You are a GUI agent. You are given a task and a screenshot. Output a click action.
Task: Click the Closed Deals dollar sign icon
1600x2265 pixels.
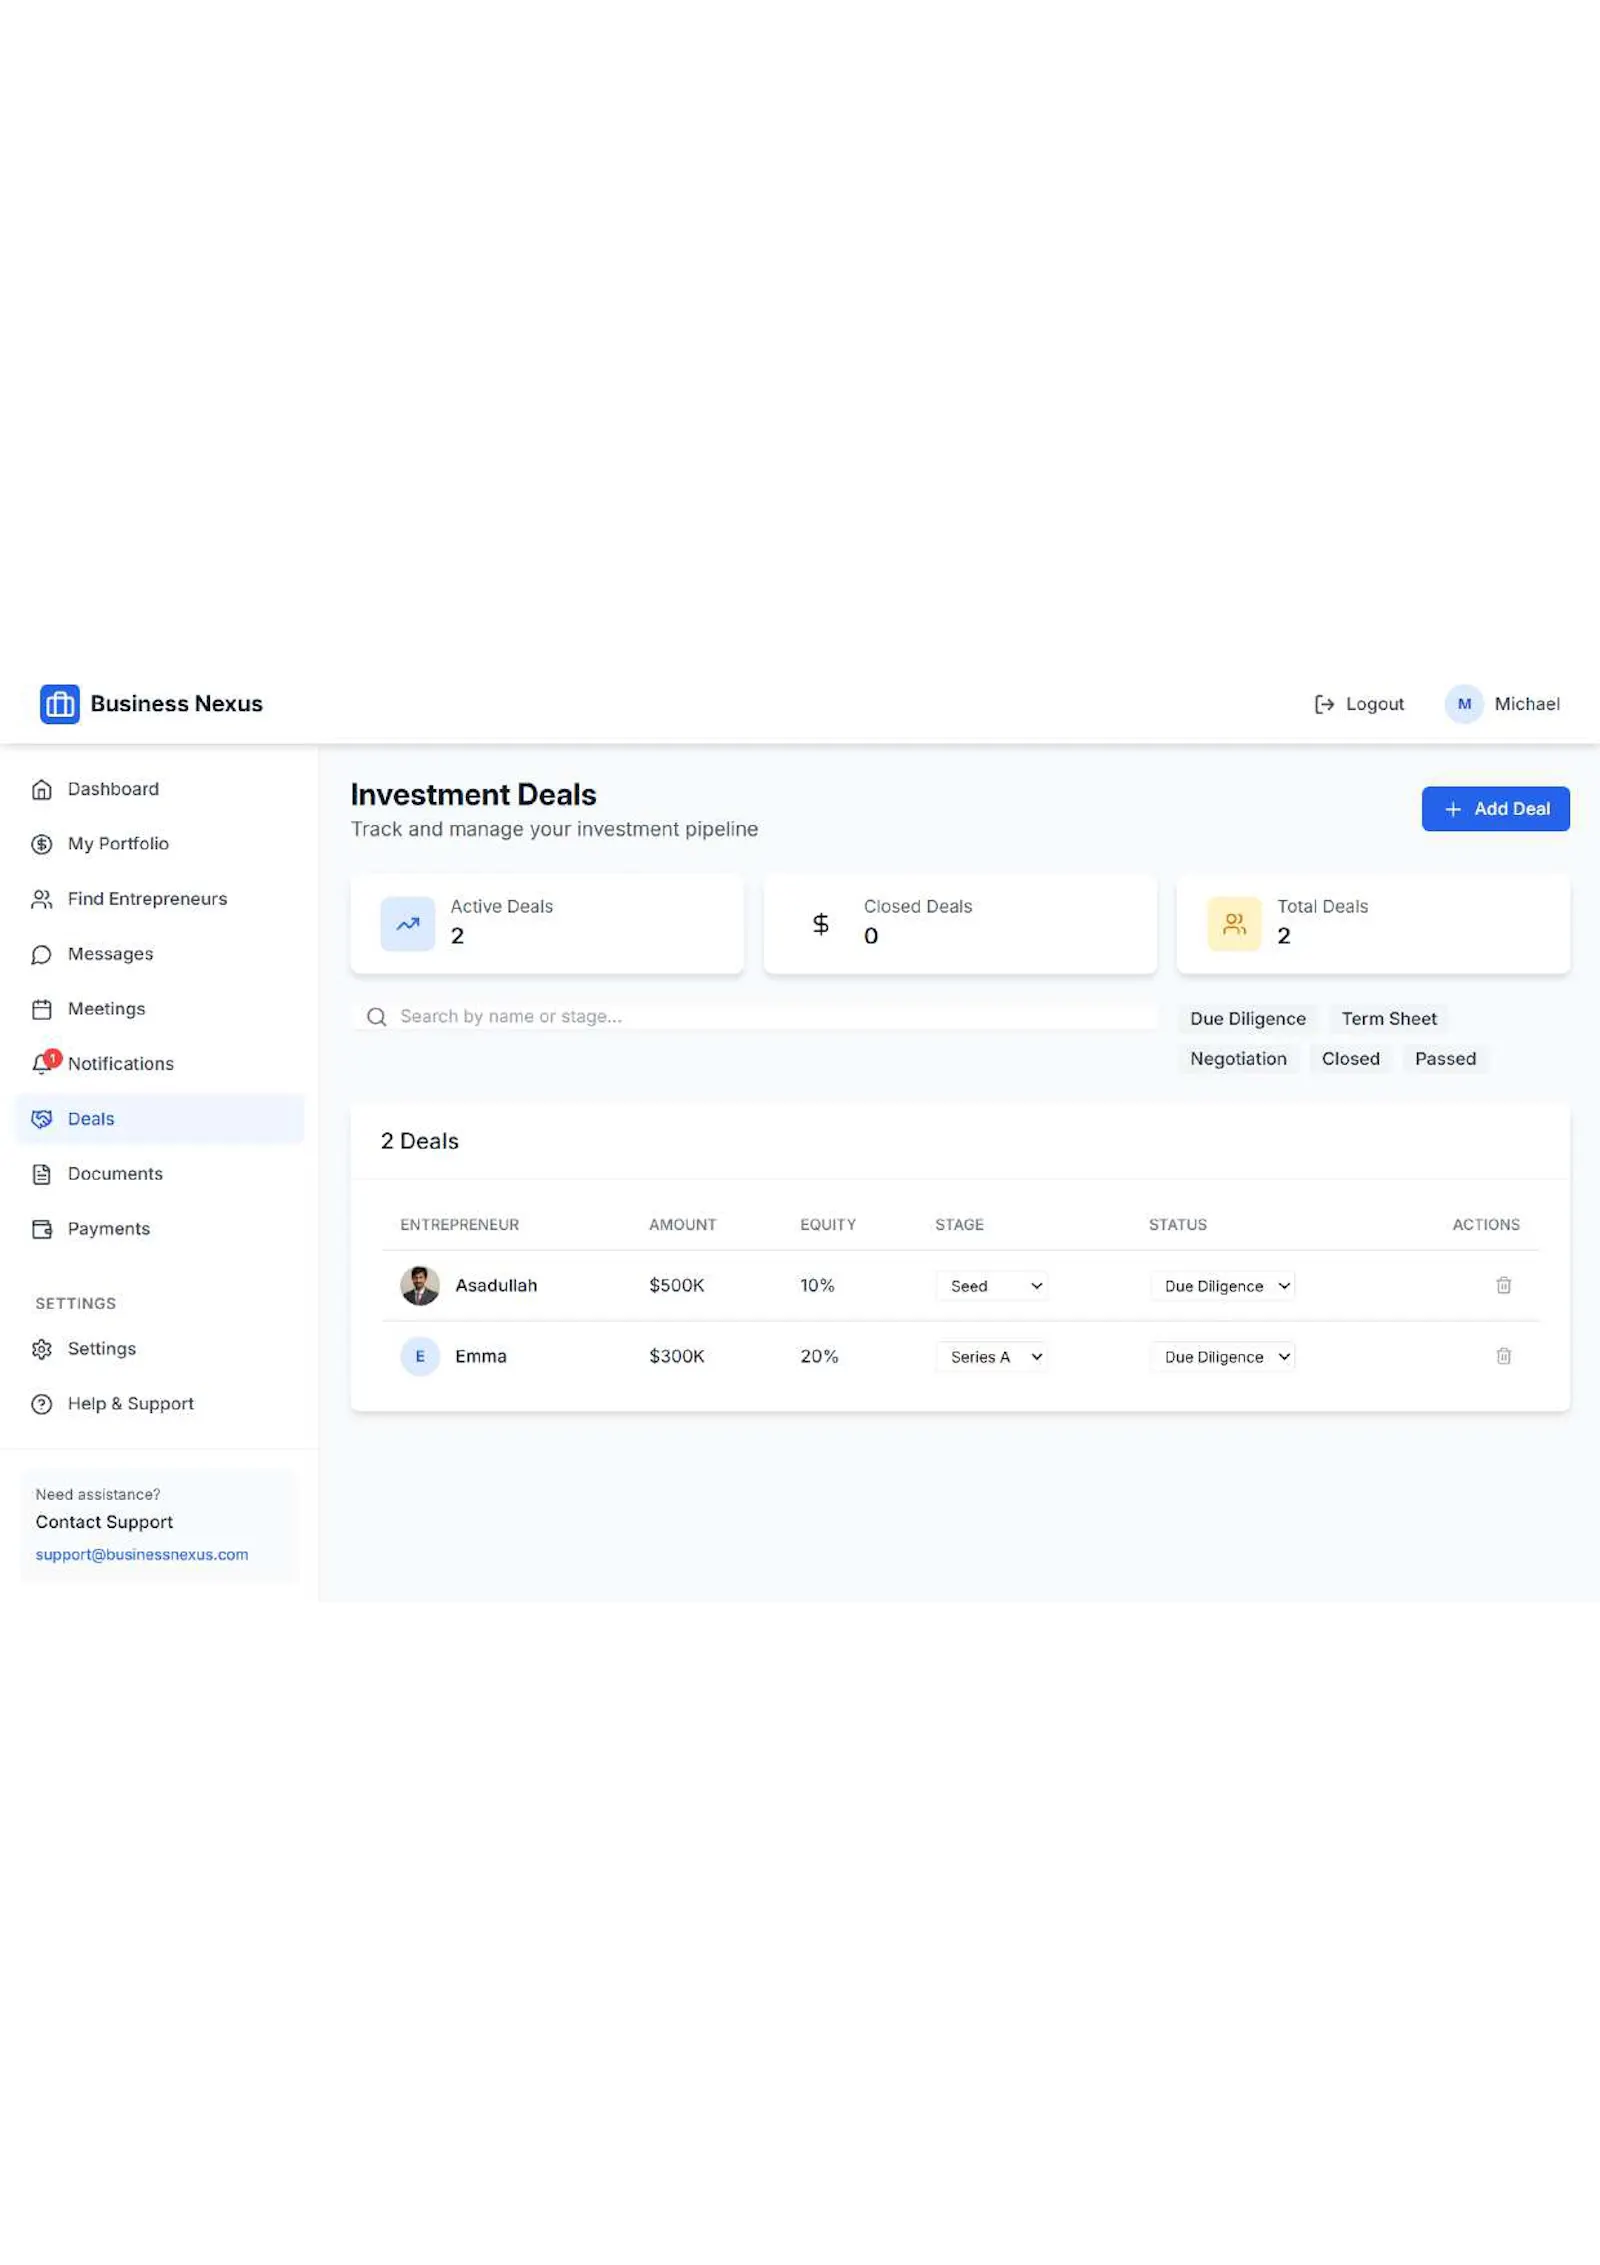click(820, 923)
